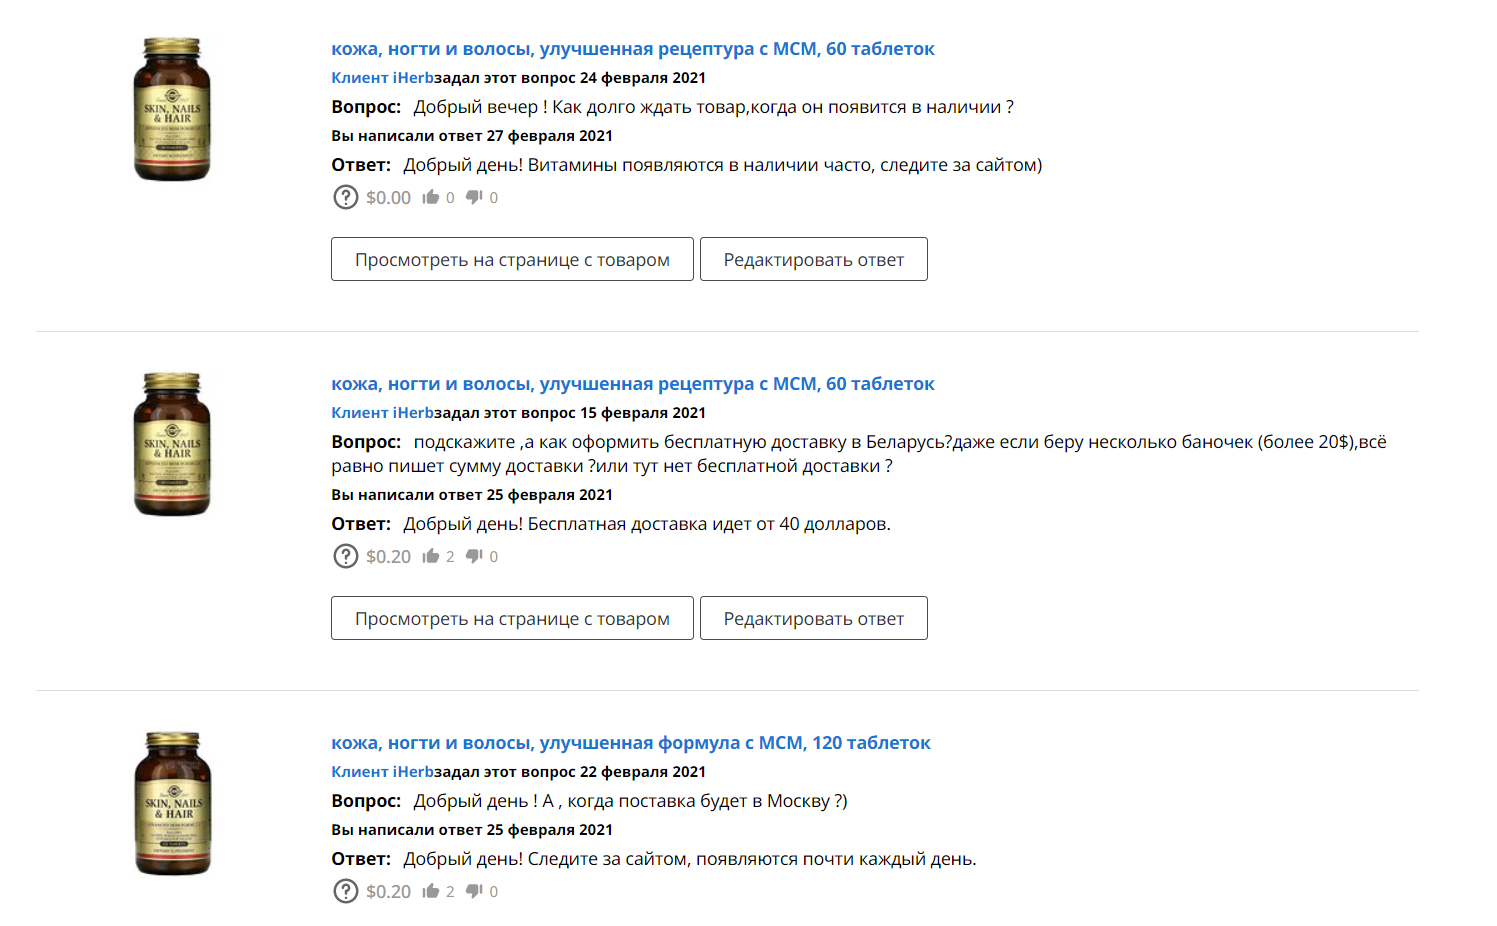Open first '60 таблеток' product title link
Viewport: 1497px width, 926px height.
tap(633, 49)
